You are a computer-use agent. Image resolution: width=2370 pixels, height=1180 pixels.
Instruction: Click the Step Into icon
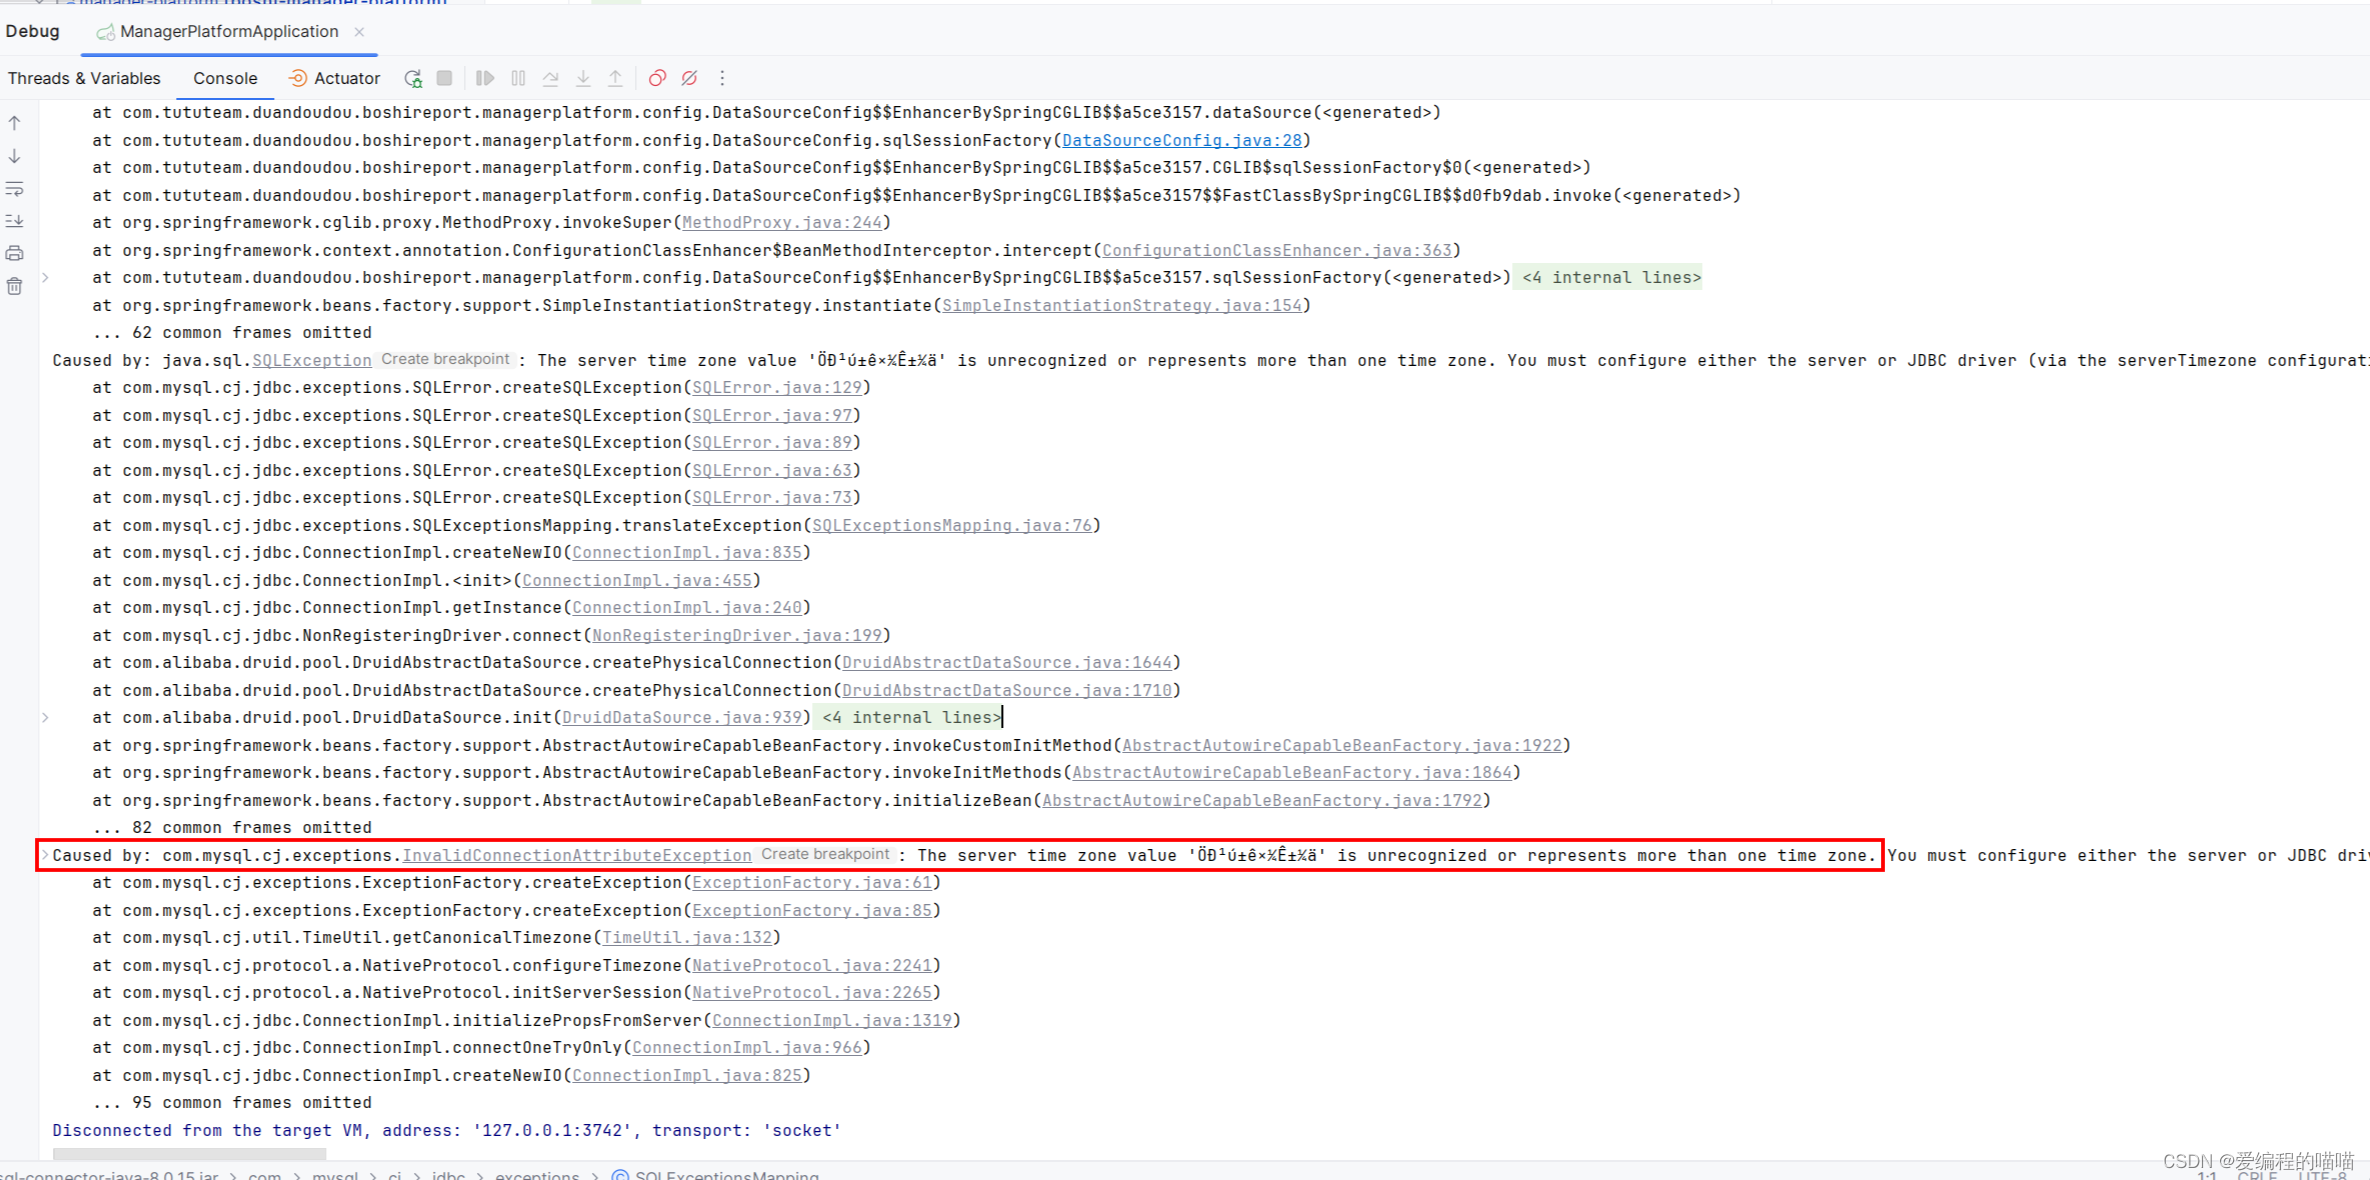click(x=583, y=78)
